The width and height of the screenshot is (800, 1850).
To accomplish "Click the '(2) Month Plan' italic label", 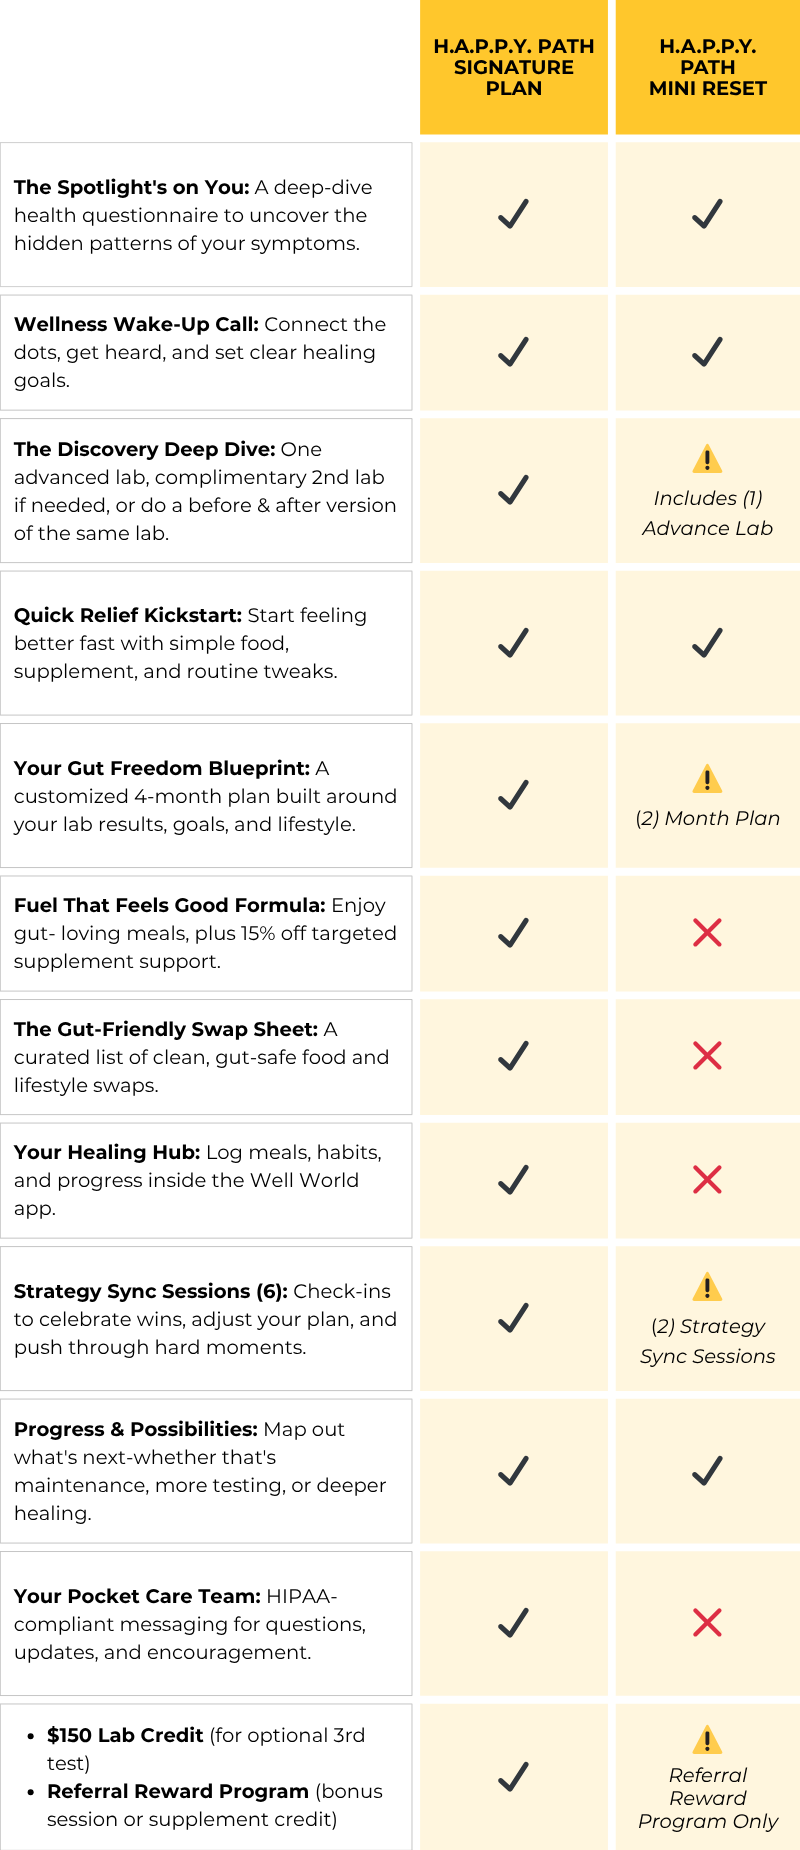I will [707, 818].
